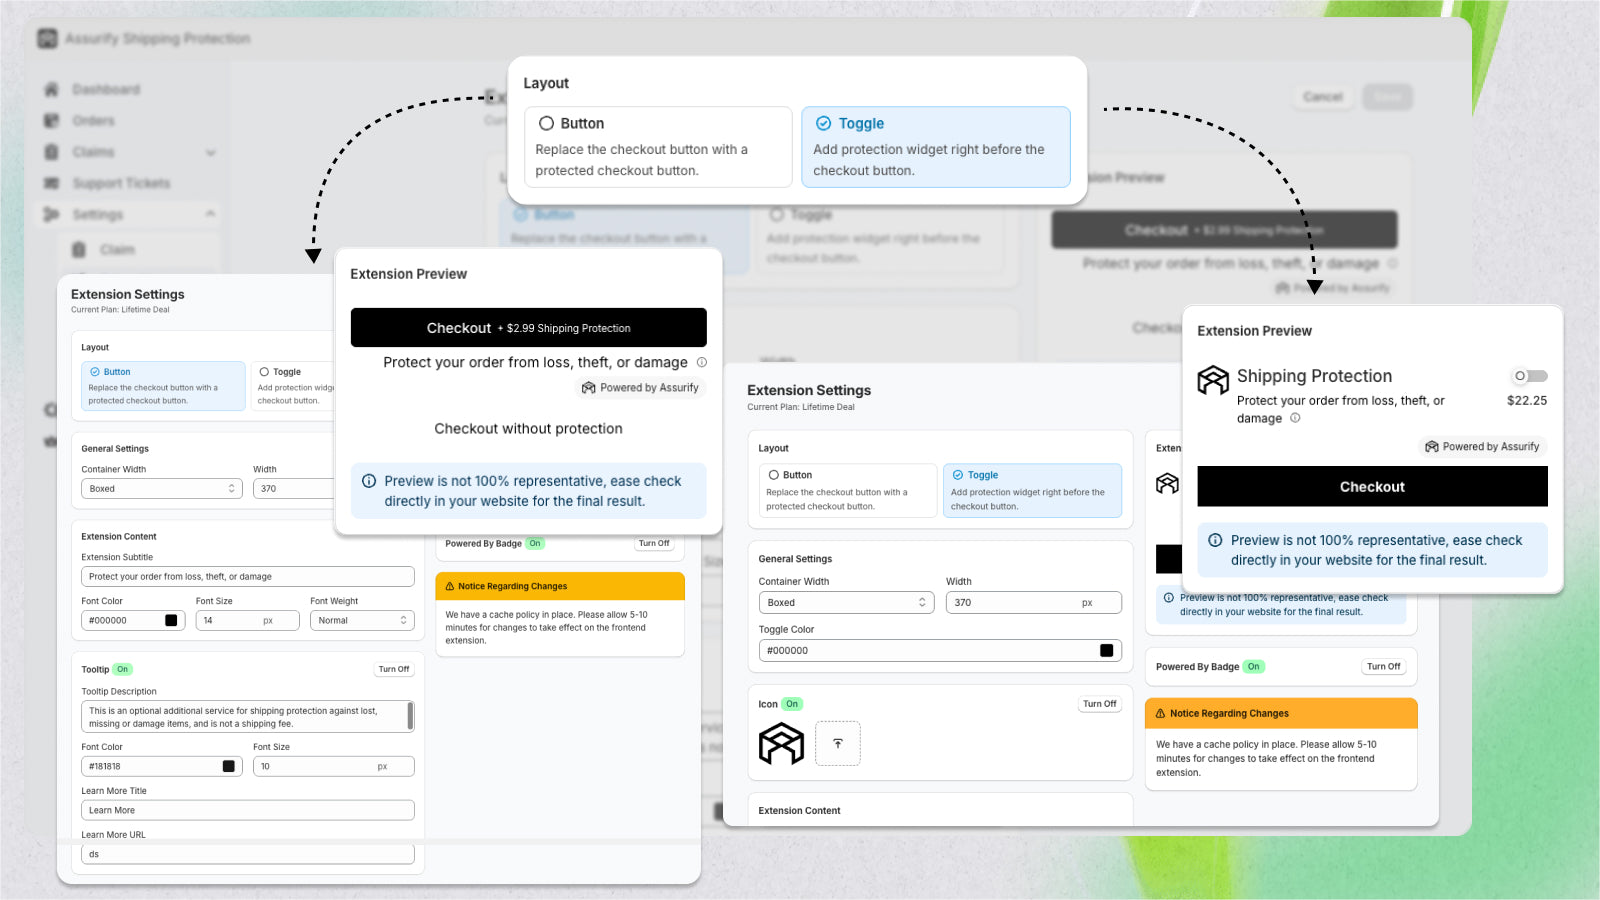The image size is (1600, 900).
Task: Select the Settings gear icon in sidebar
Action: [x=51, y=214]
